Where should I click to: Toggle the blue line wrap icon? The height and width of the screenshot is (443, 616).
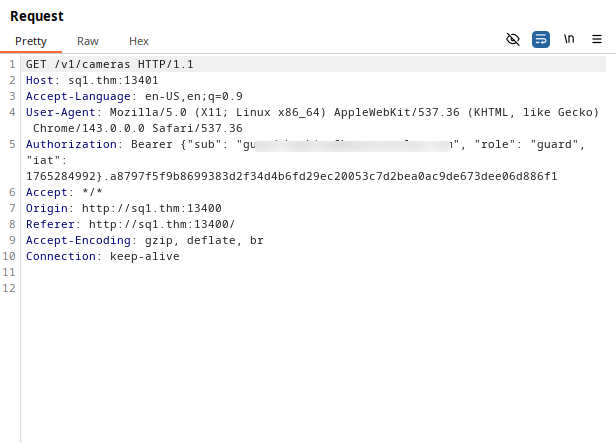pyautogui.click(x=541, y=39)
